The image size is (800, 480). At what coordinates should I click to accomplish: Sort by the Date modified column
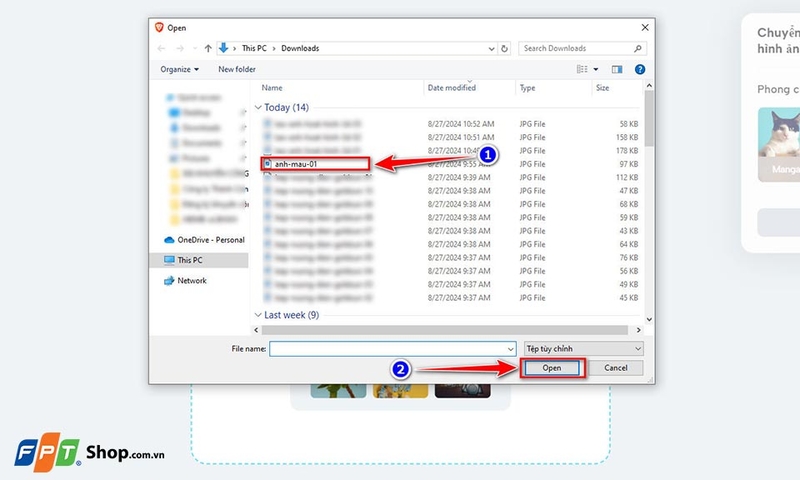[452, 88]
